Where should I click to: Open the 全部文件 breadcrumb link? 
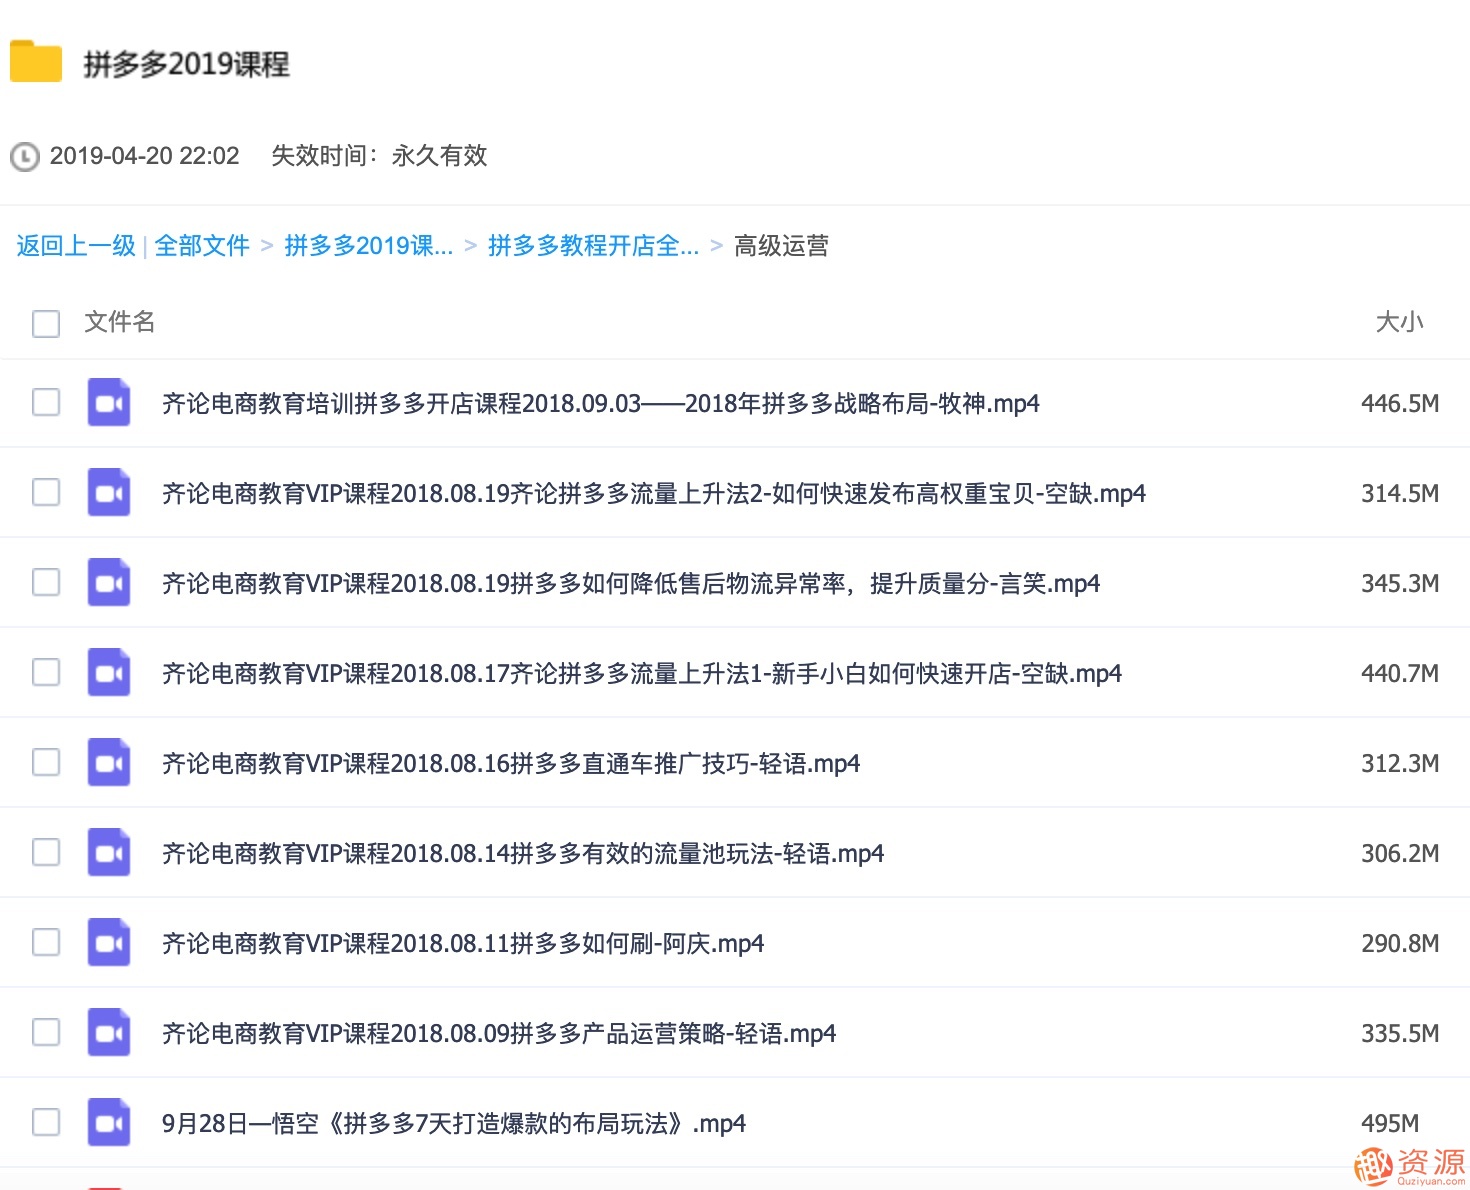[x=202, y=246]
